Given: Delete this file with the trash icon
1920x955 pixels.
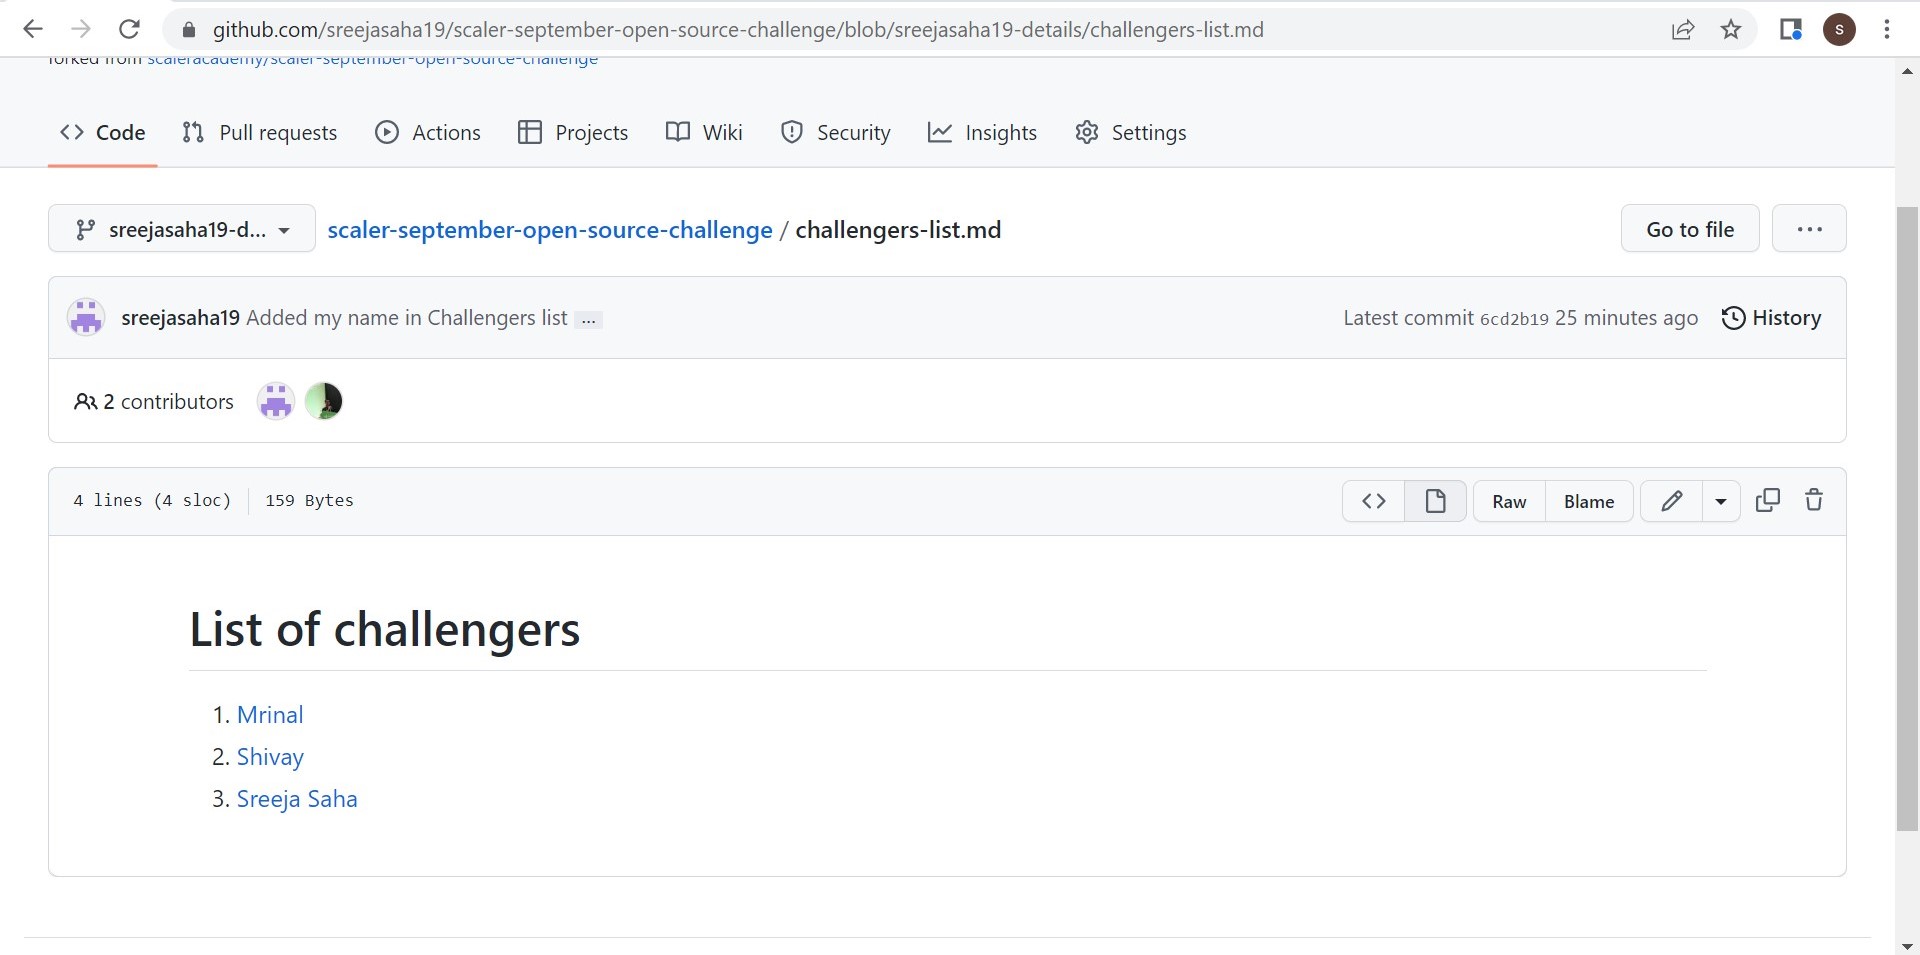Looking at the screenshot, I should (1814, 500).
